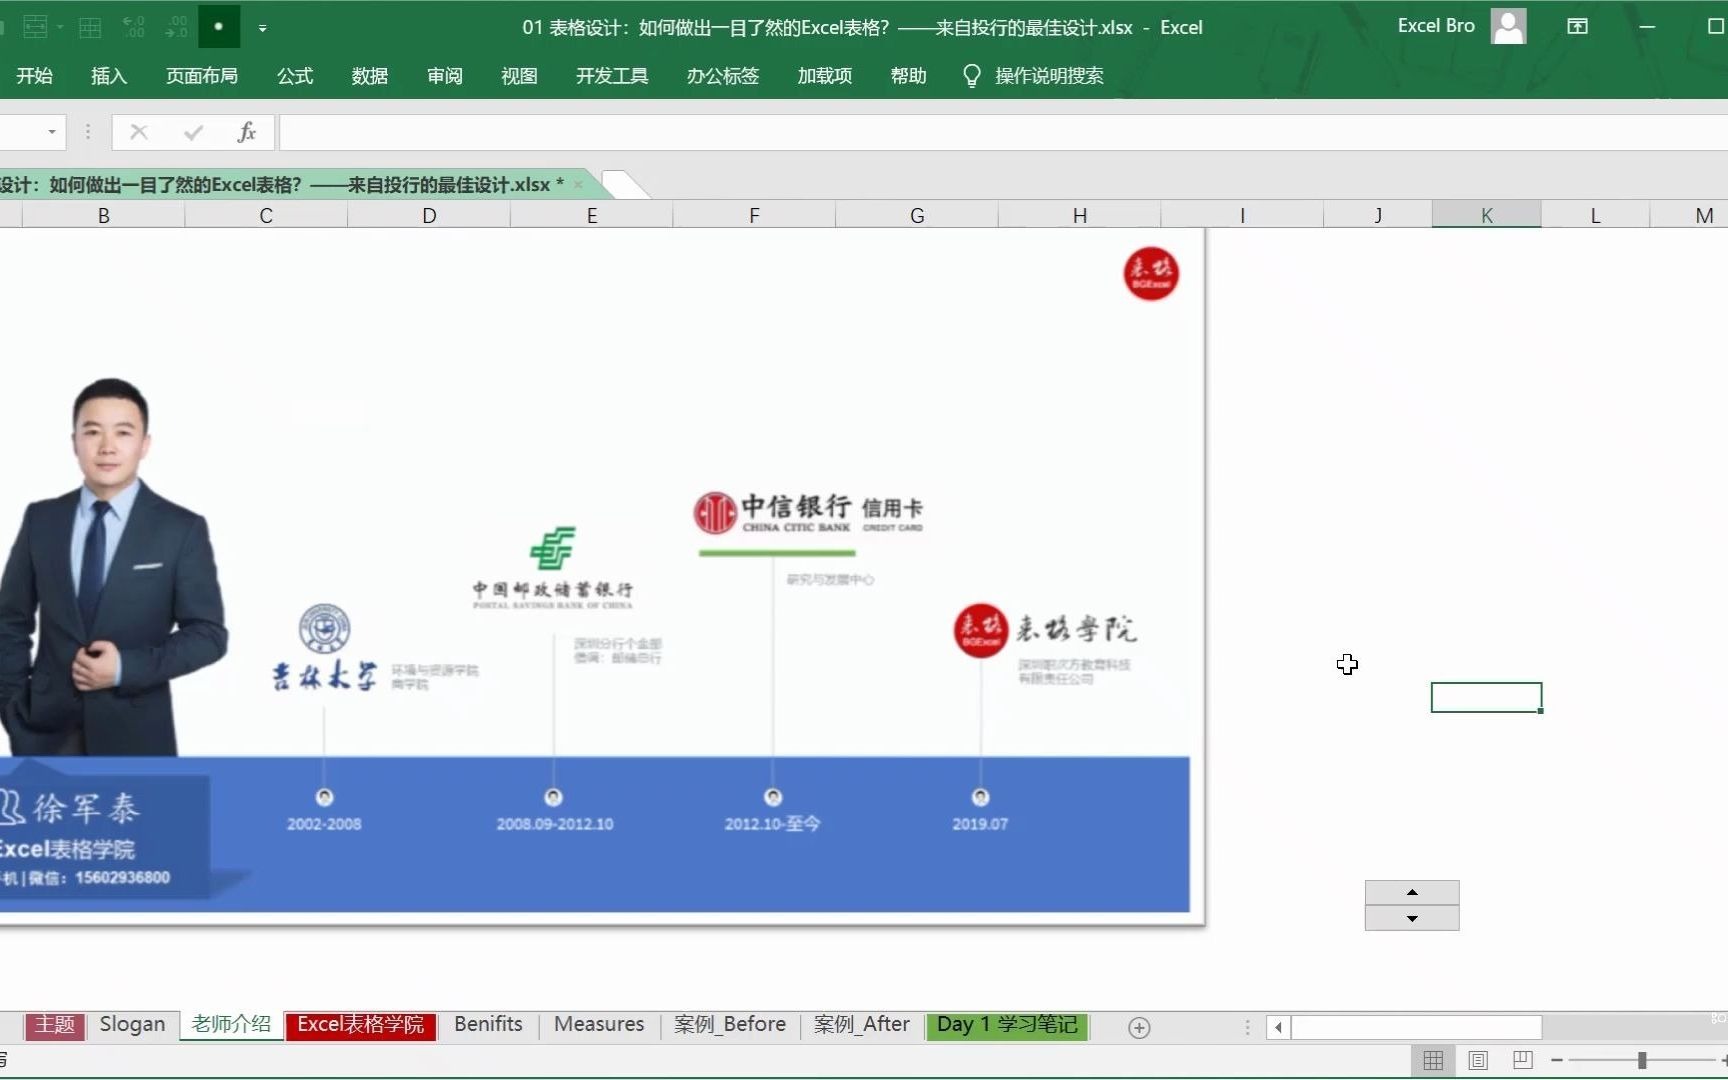This screenshot has height=1080, width=1728.
Task: Click the 2019.07 timeline marker
Action: pos(980,797)
